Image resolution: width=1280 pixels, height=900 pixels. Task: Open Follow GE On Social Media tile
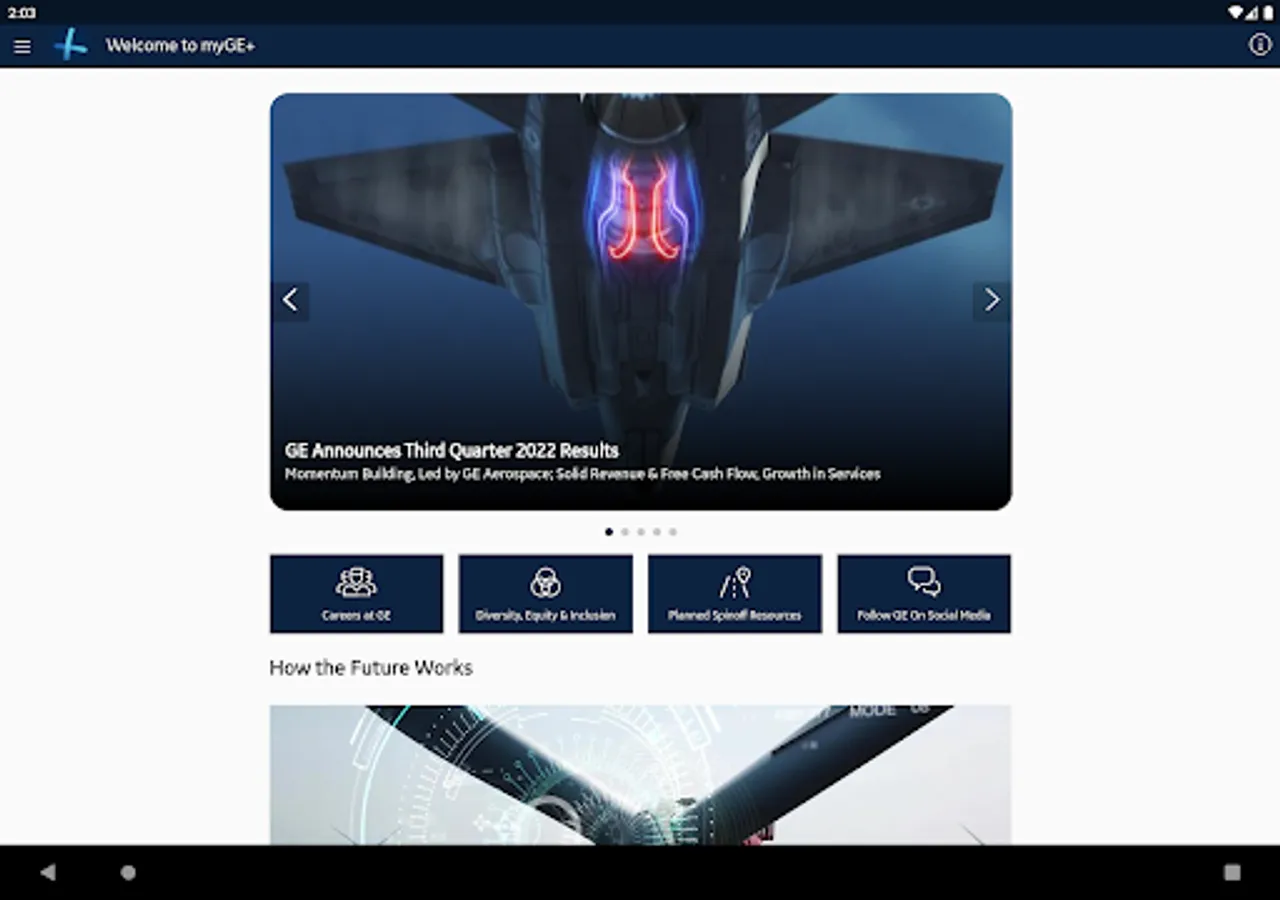[924, 594]
